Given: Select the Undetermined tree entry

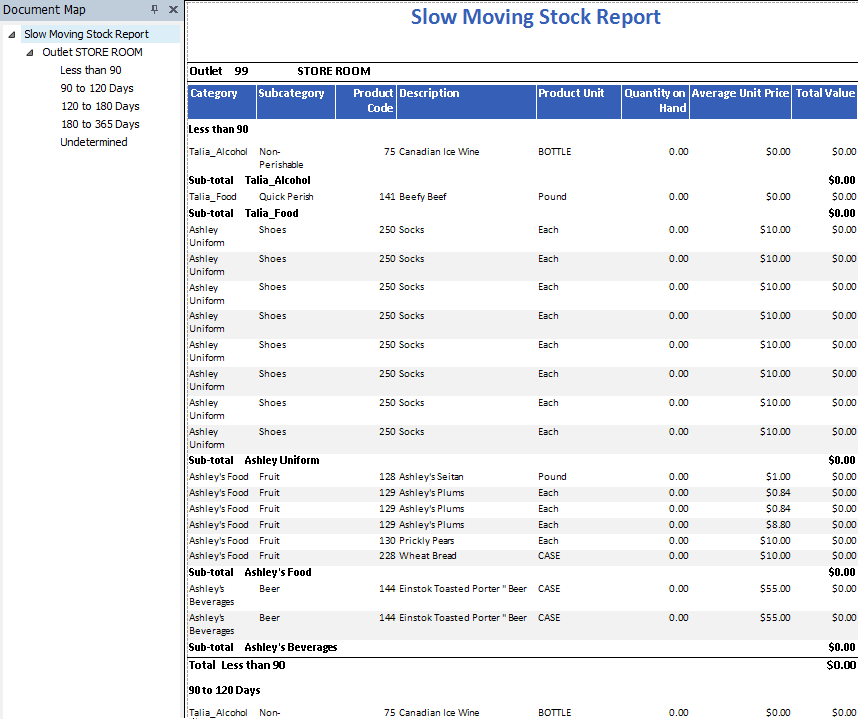Looking at the screenshot, I should click(93, 142).
